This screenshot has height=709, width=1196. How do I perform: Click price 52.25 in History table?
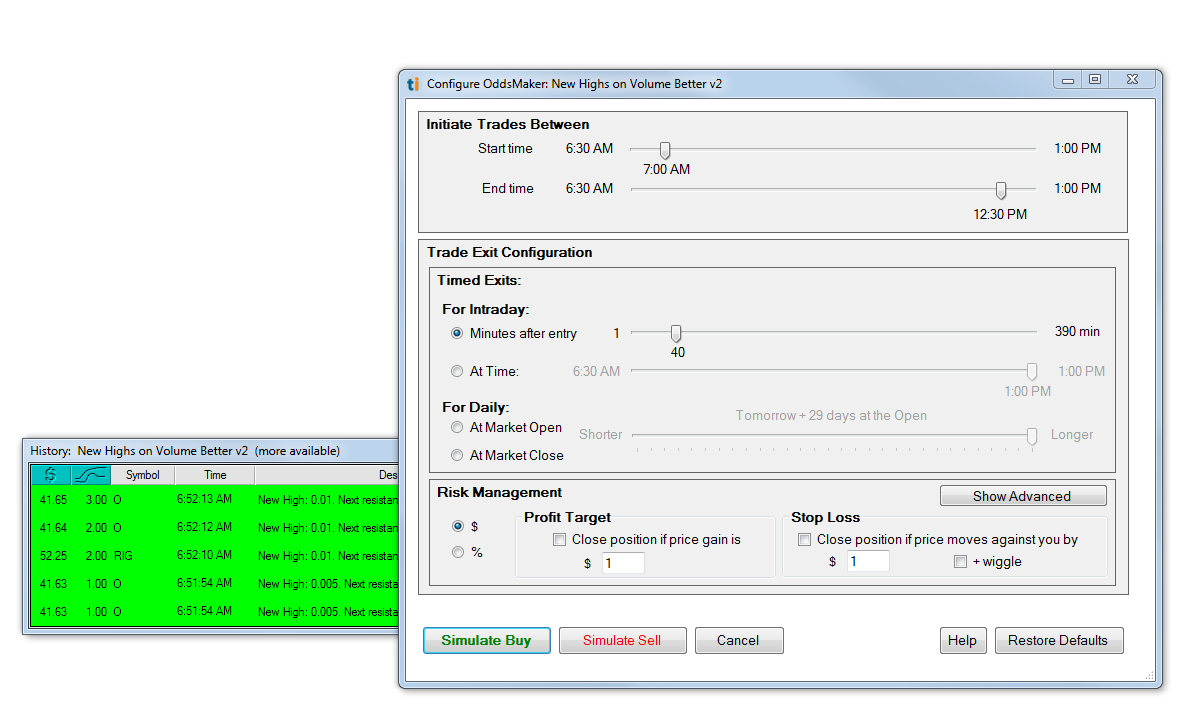[x=53, y=556]
